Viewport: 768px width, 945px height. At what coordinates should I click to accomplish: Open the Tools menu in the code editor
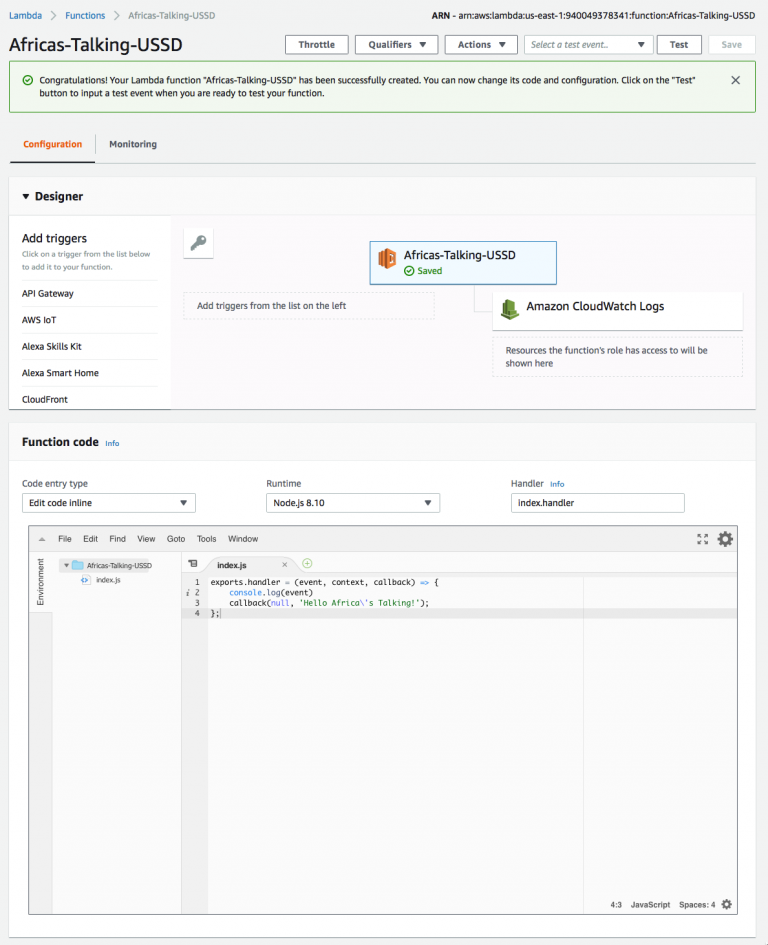point(206,538)
